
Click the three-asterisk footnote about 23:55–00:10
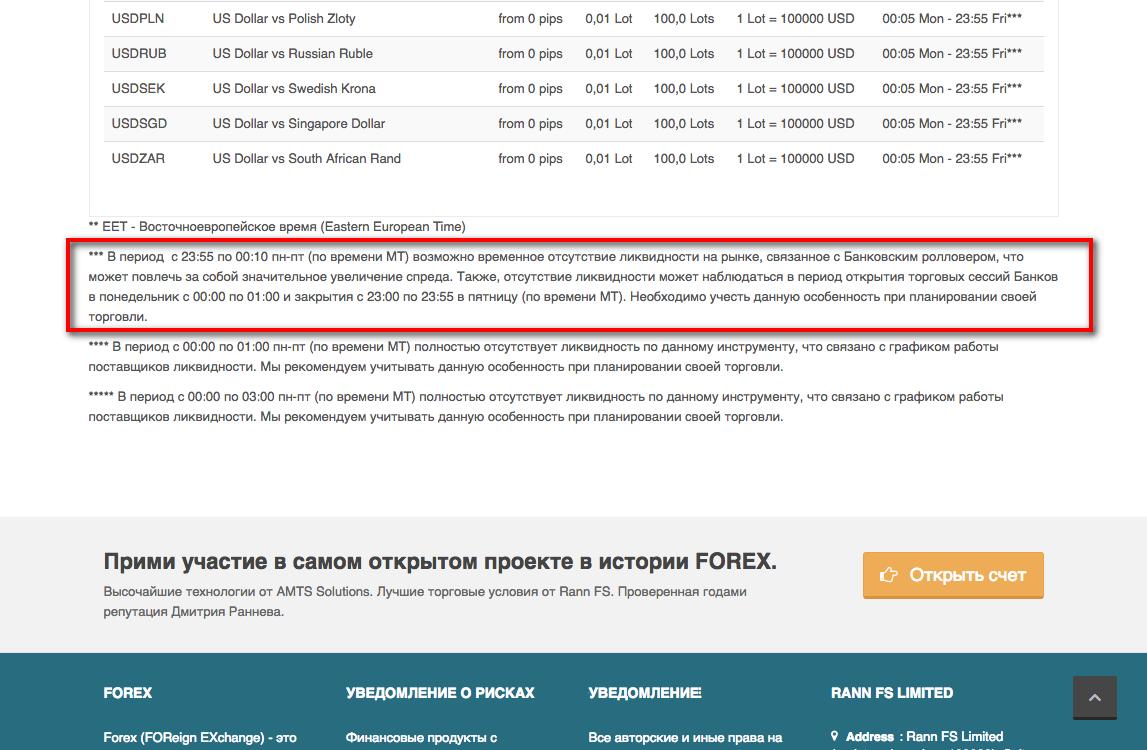pos(574,287)
